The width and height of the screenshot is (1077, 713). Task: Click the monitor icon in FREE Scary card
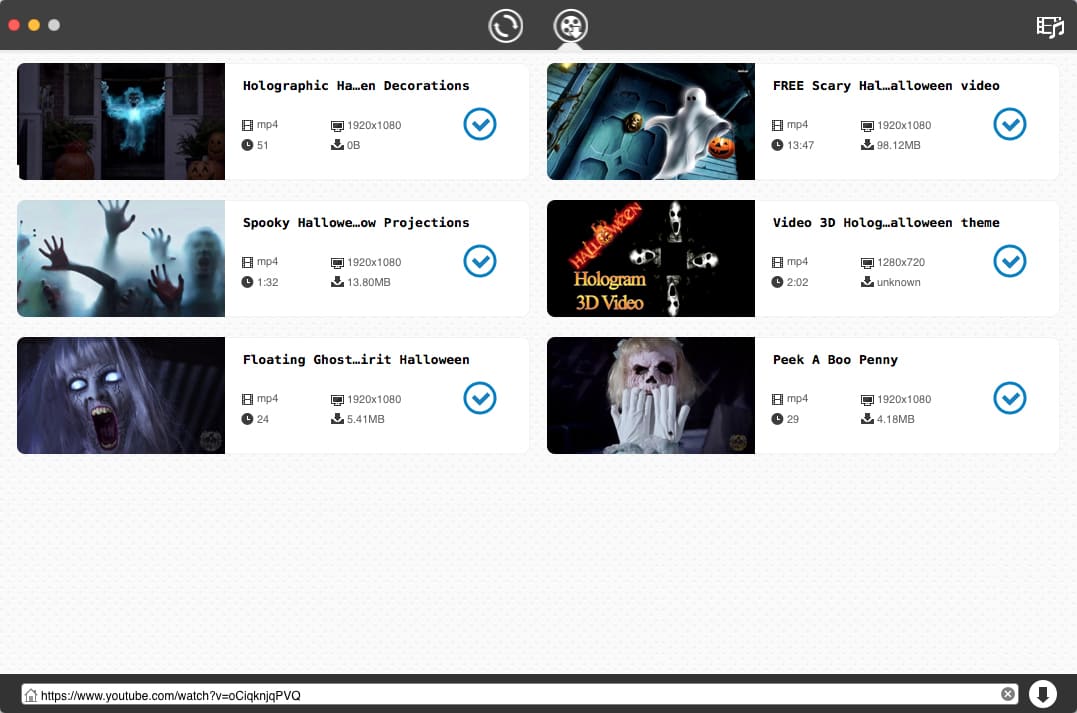click(x=868, y=126)
